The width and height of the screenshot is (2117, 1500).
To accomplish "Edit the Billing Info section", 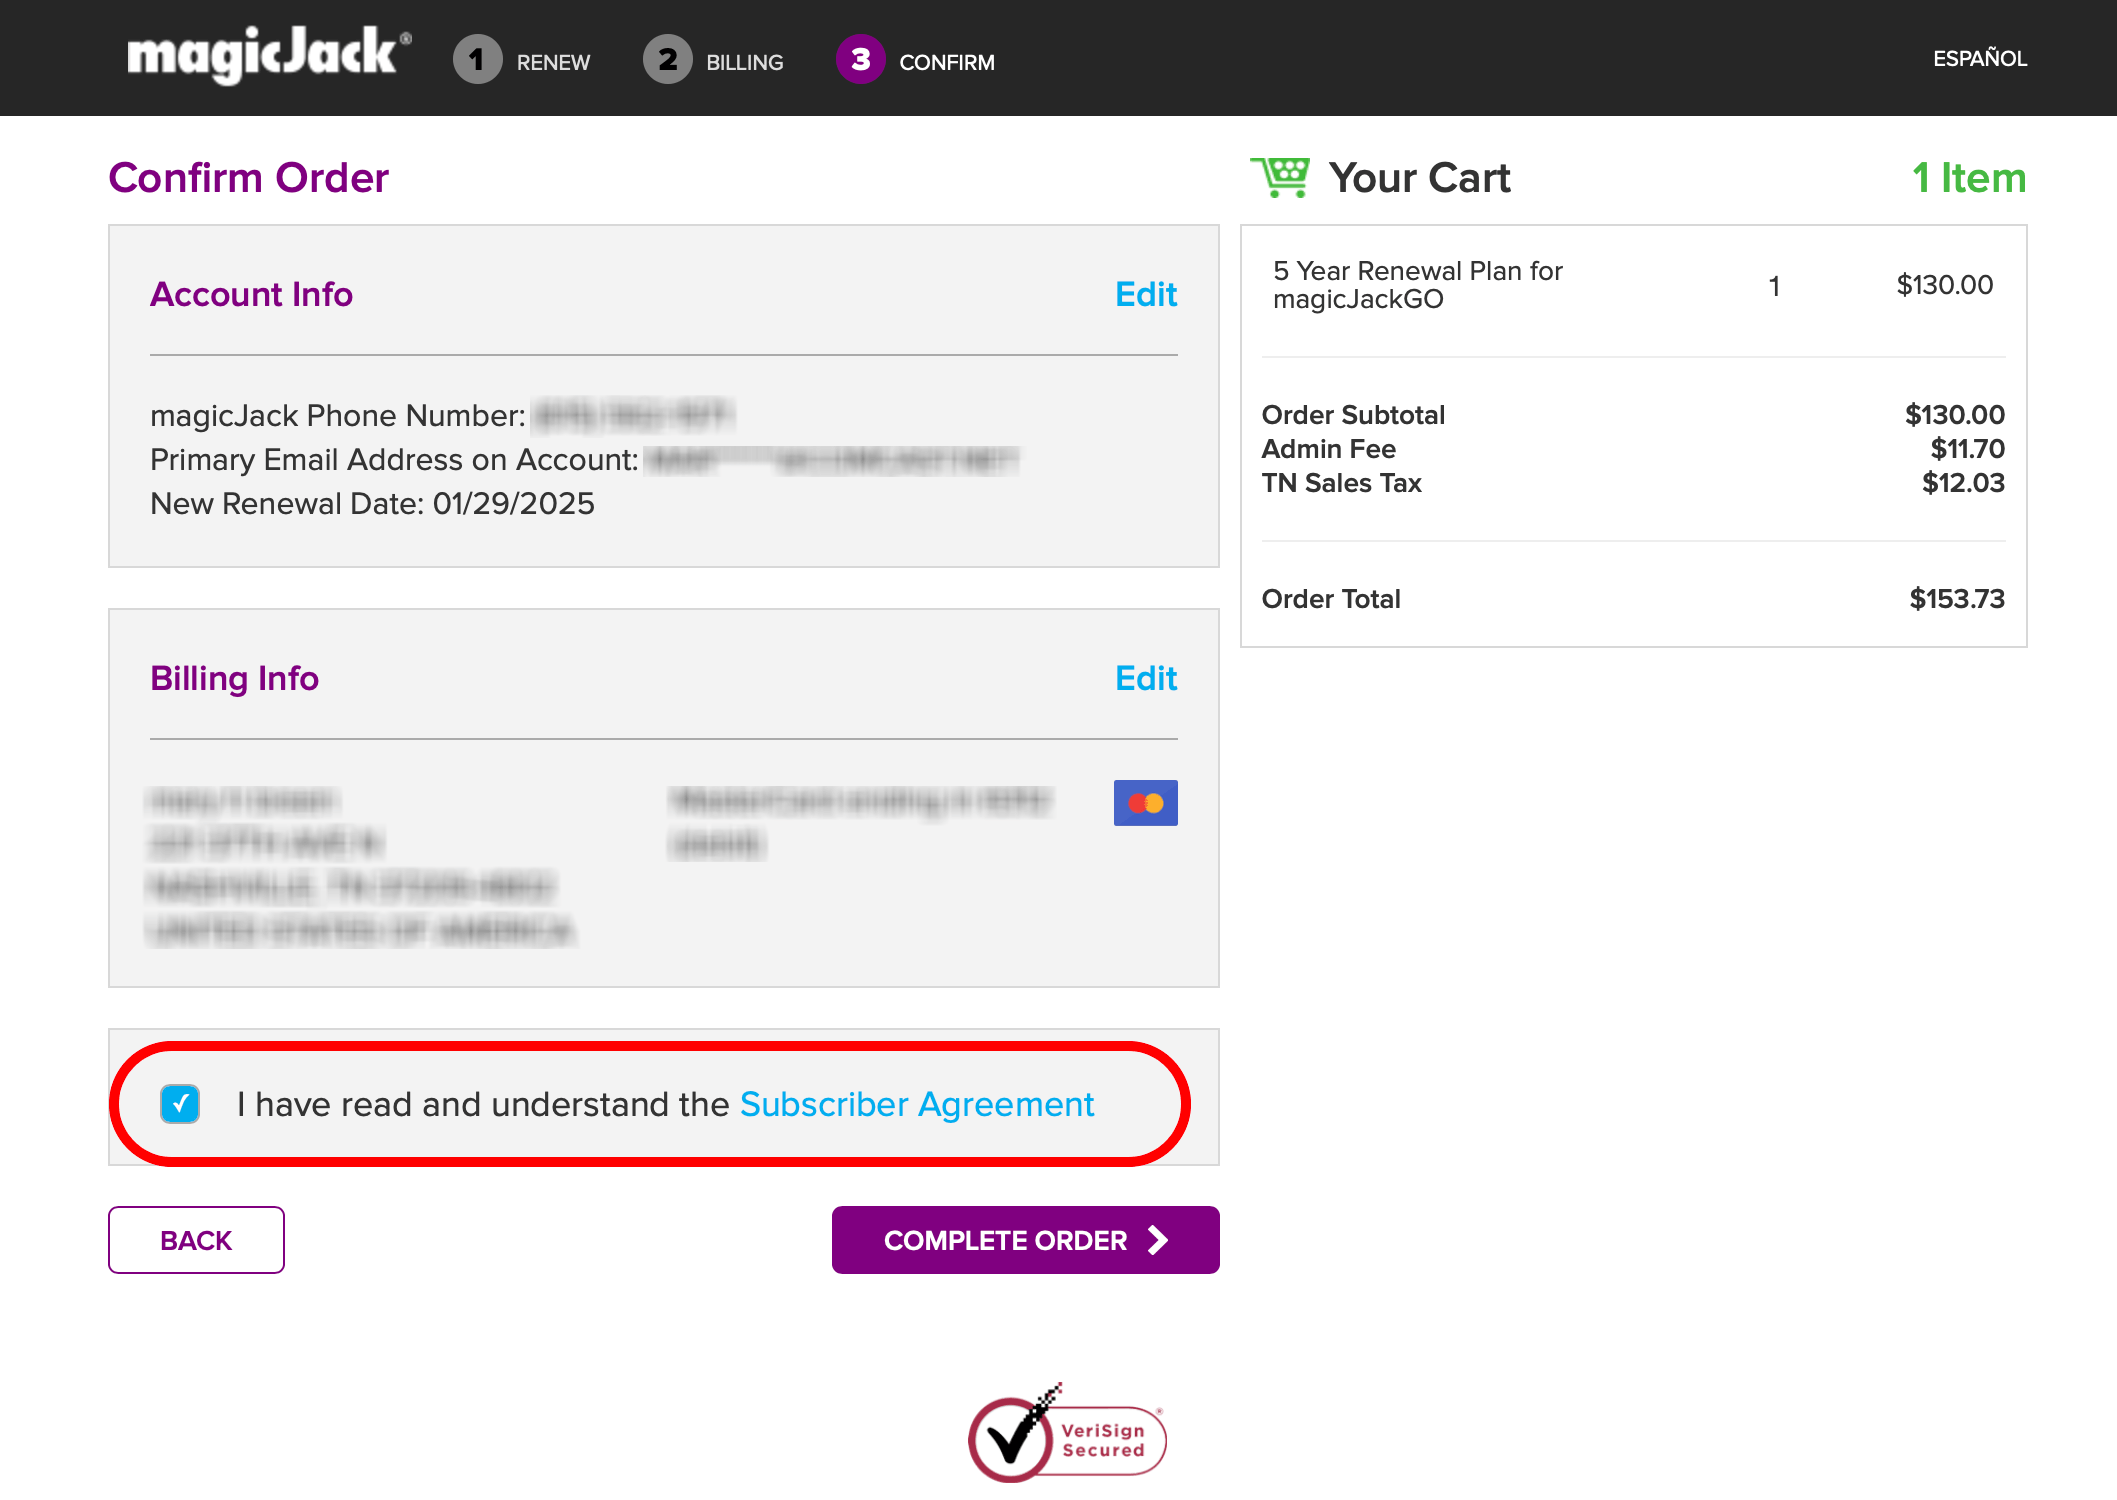I will pos(1145,678).
